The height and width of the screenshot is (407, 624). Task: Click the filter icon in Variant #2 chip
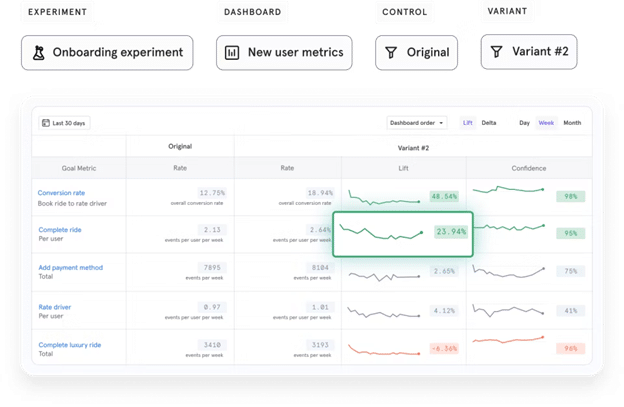click(x=495, y=51)
